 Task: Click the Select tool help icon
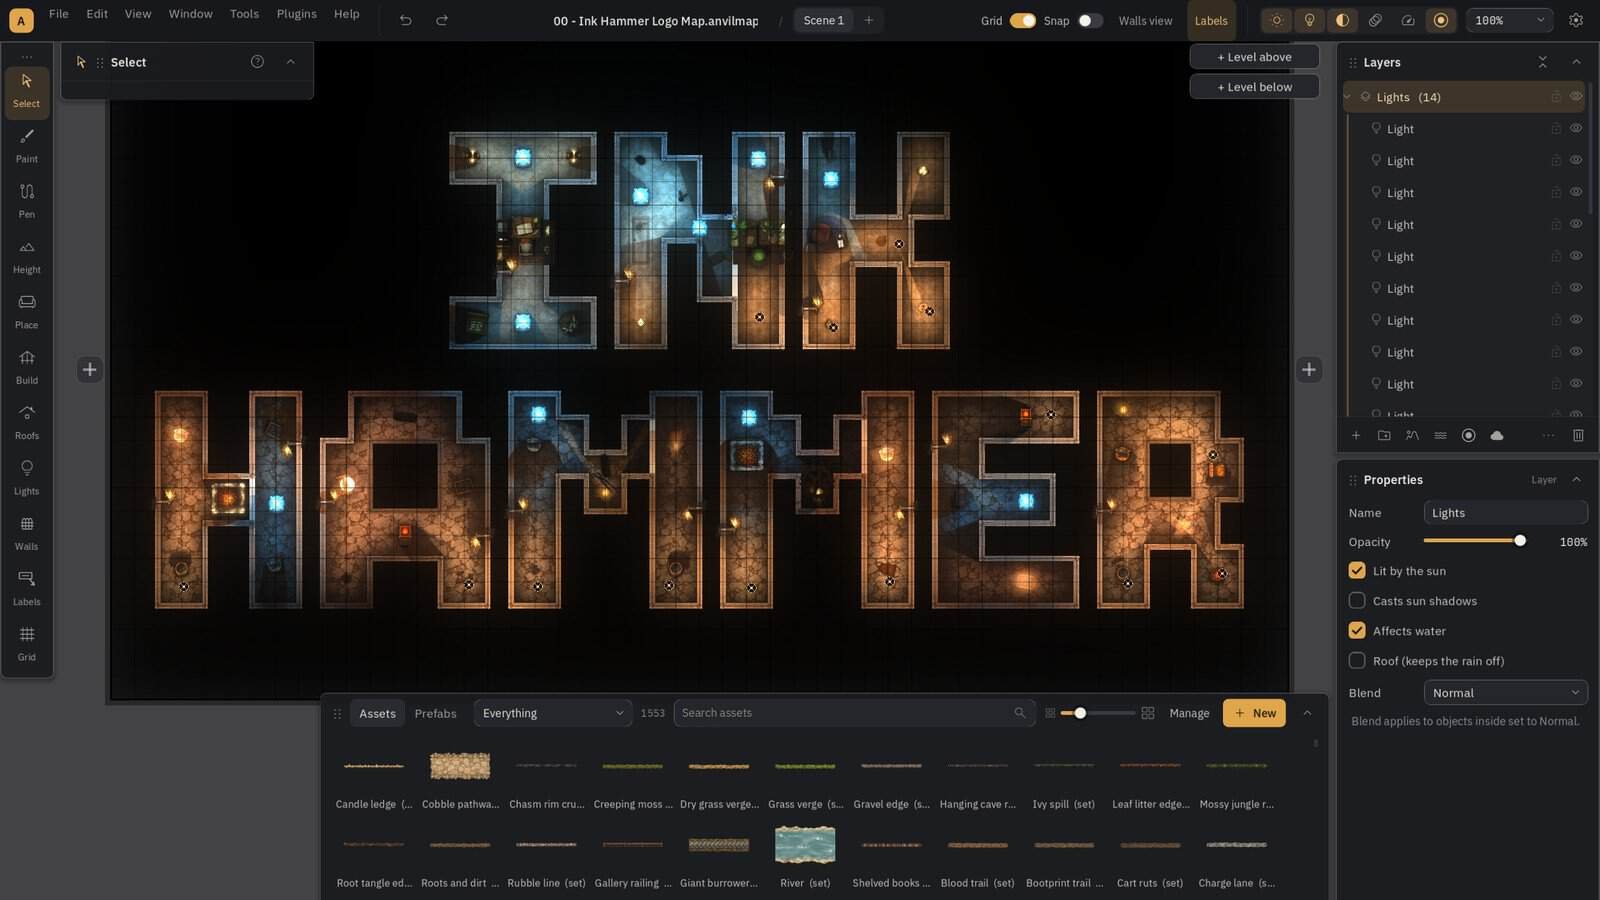point(257,62)
